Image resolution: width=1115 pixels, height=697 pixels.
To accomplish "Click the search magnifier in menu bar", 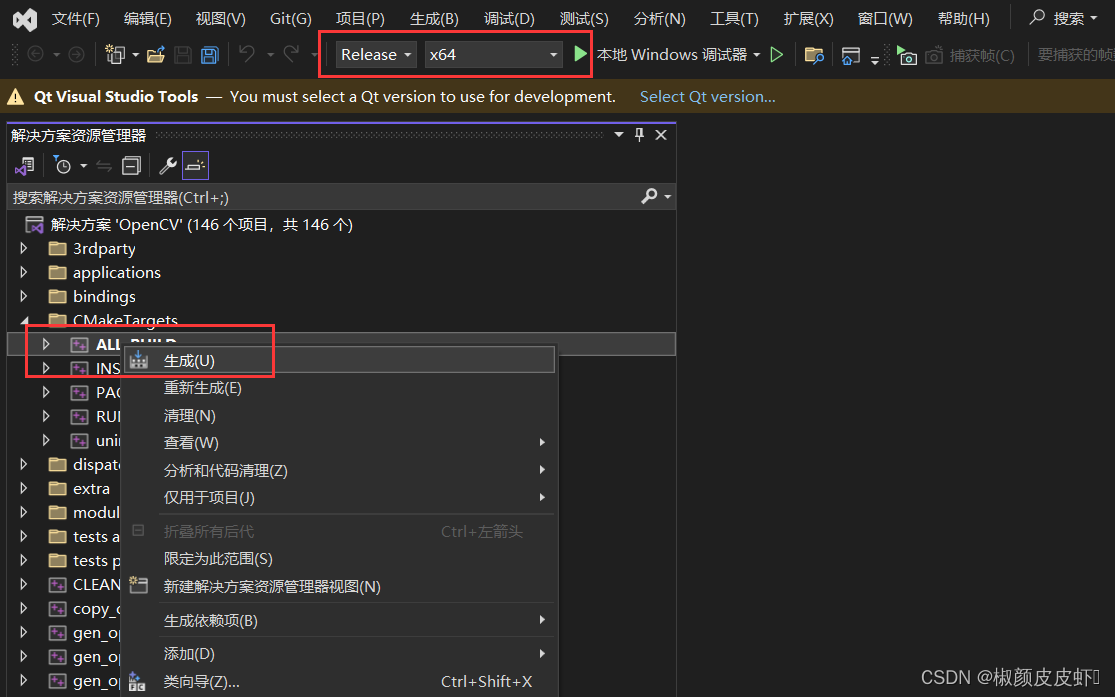I will point(1037,17).
